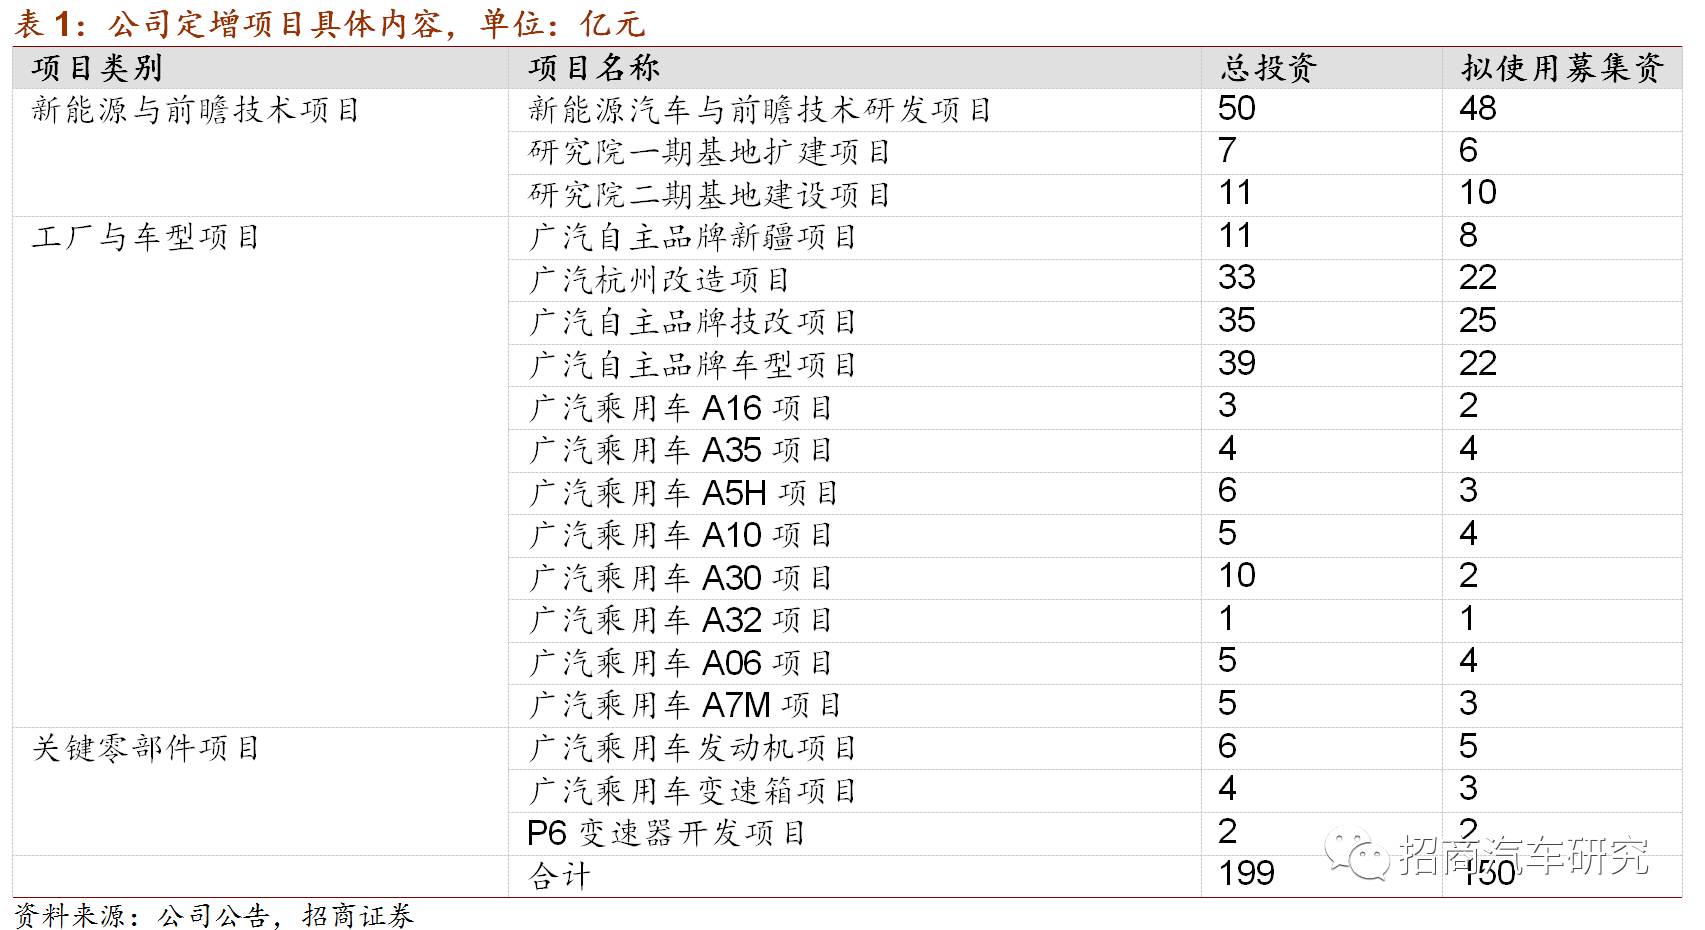Select project '广汽自主品牌车型项目'
Image resolution: width=1705 pixels, height=930 pixels.
coord(693,365)
